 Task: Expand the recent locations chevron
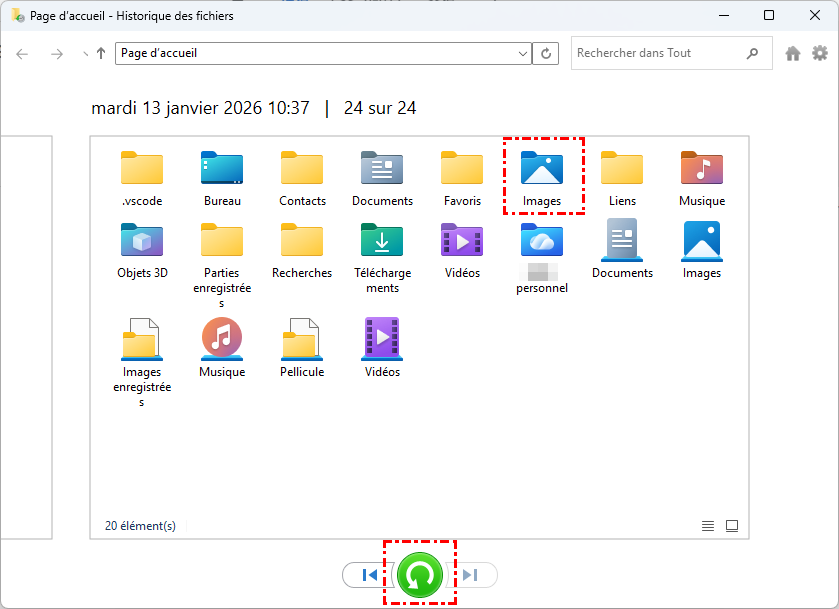pyautogui.click(x=84, y=54)
